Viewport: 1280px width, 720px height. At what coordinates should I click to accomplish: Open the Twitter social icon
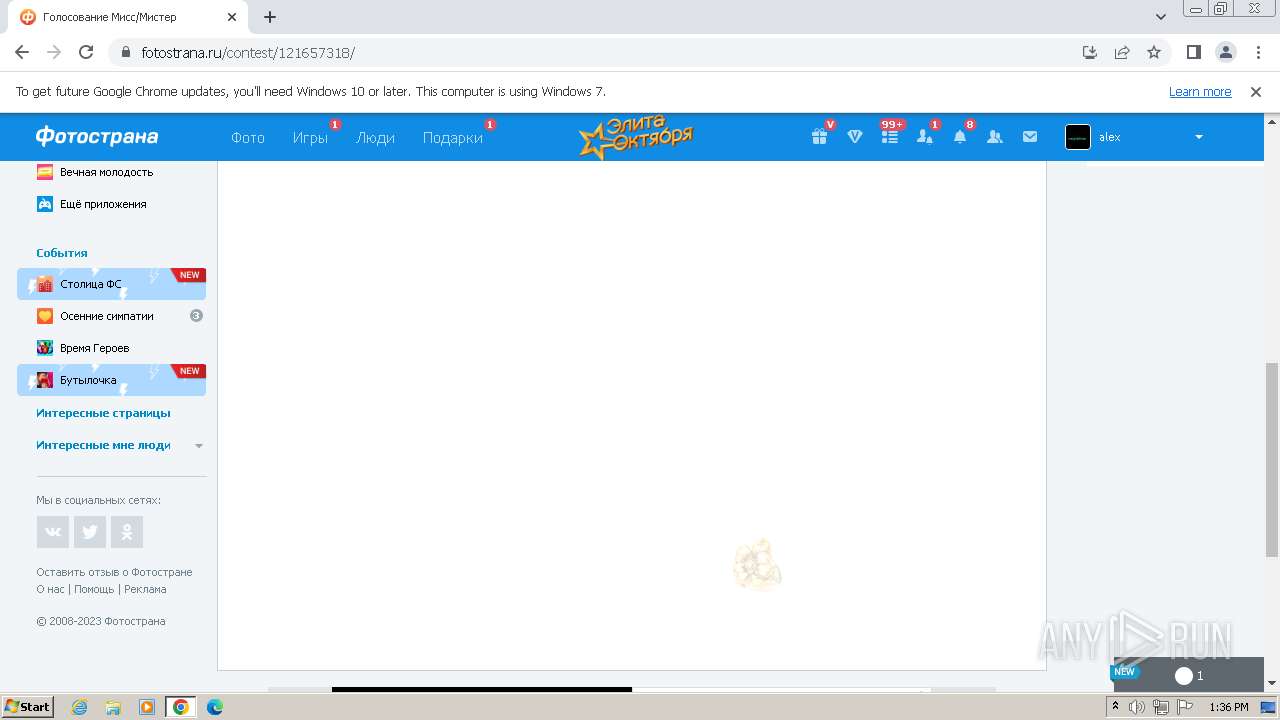point(90,532)
